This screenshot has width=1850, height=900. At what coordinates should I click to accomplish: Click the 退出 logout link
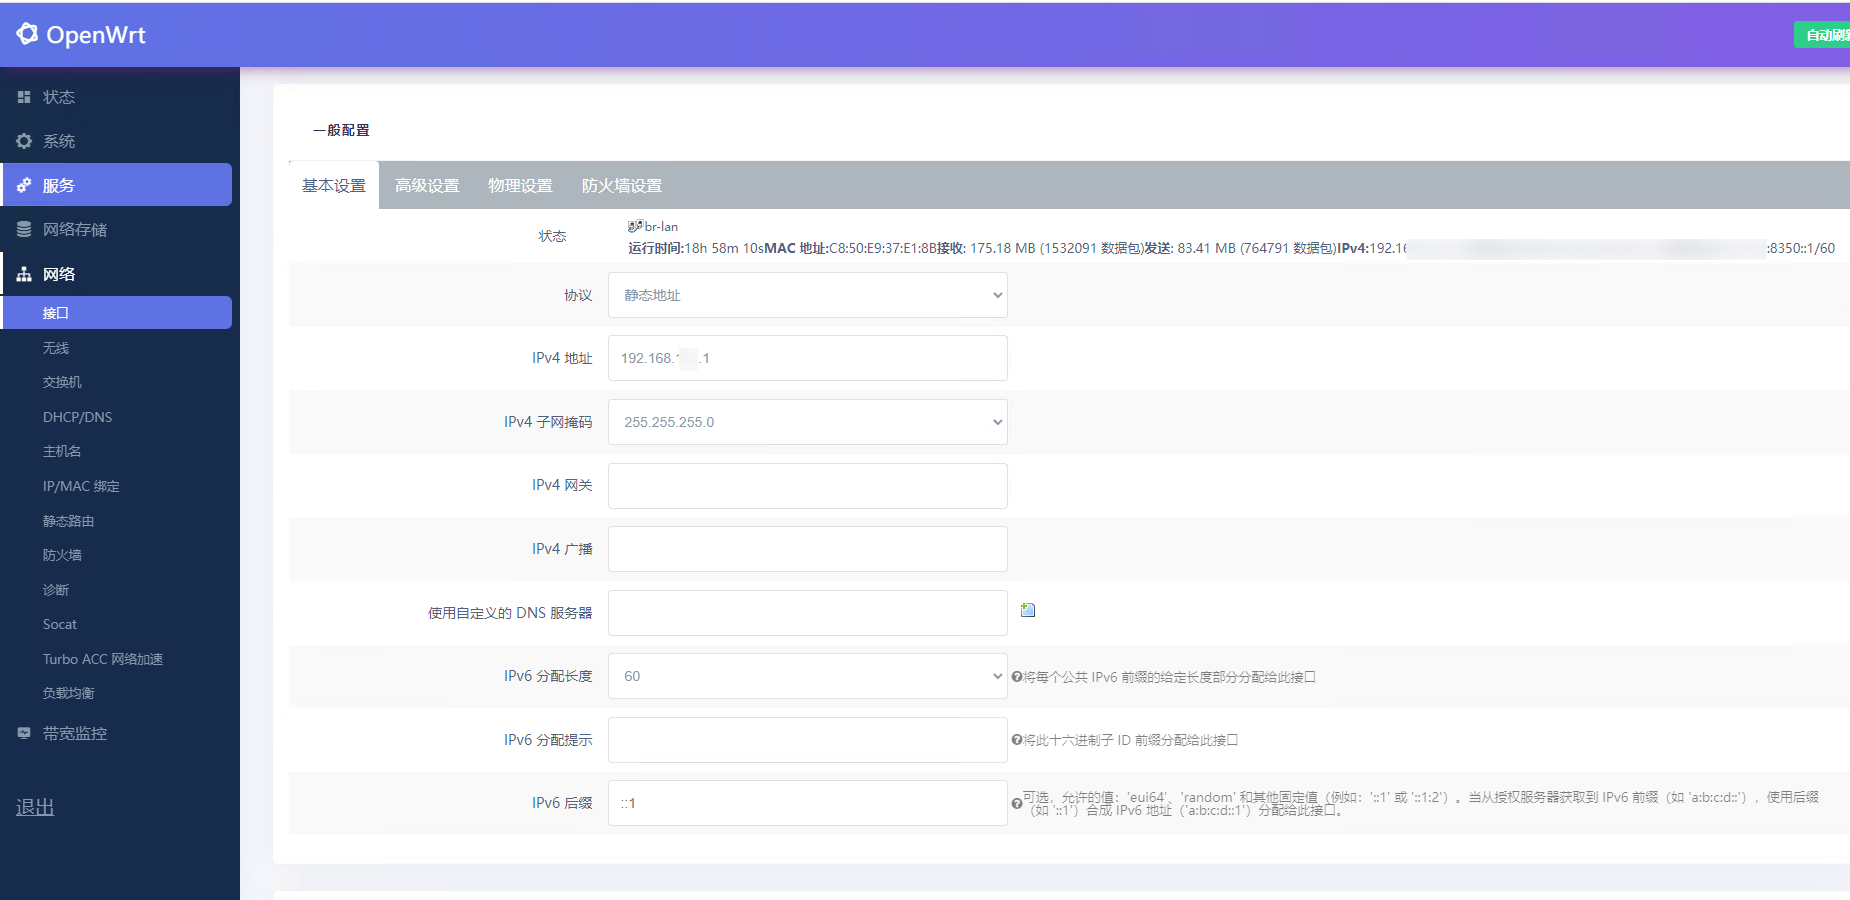tap(35, 807)
